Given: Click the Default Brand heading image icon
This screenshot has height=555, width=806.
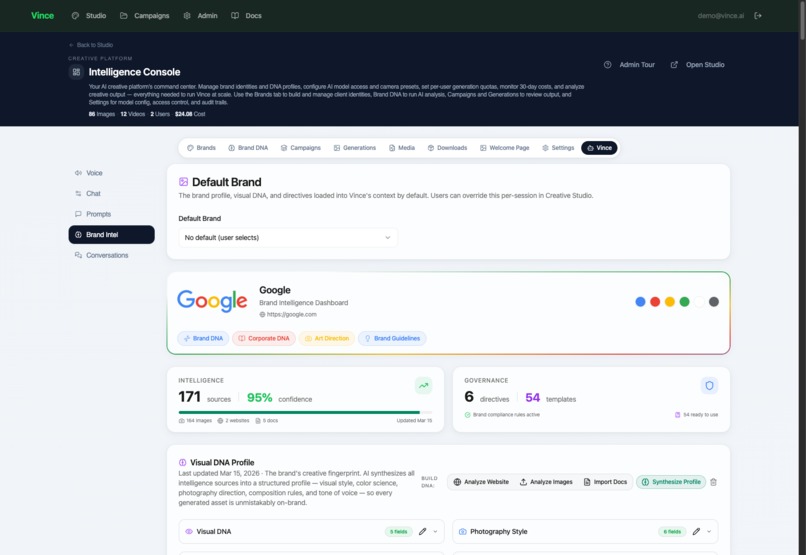Looking at the screenshot, I should (183, 182).
